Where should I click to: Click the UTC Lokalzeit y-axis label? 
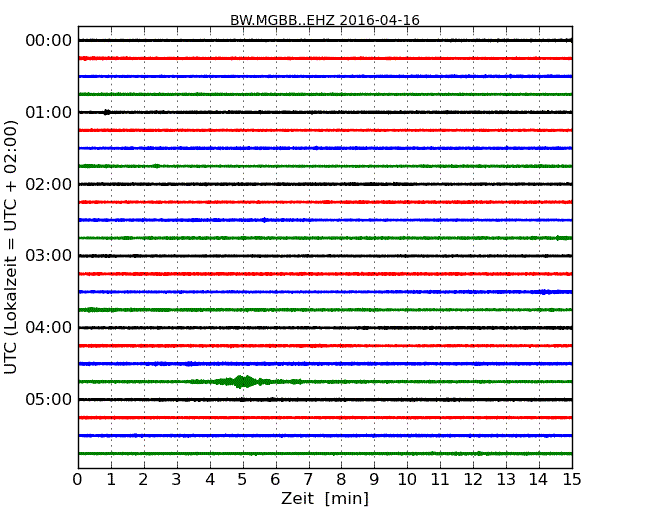[x=11, y=247]
